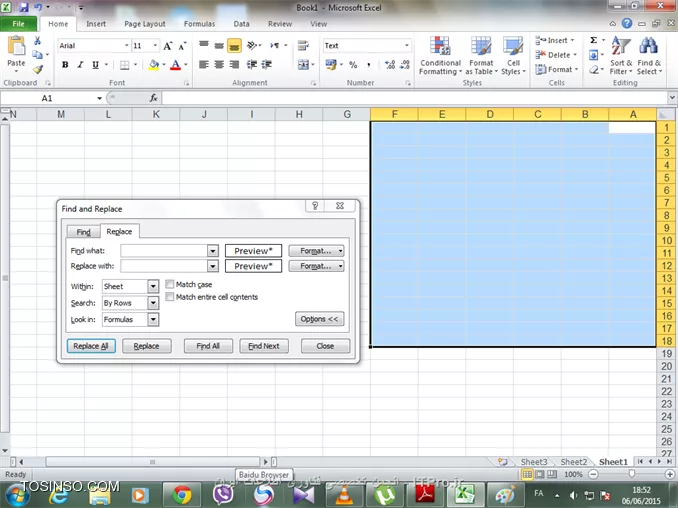Open the Number format Text dropdown
Image resolution: width=678 pixels, height=508 pixels.
point(406,45)
